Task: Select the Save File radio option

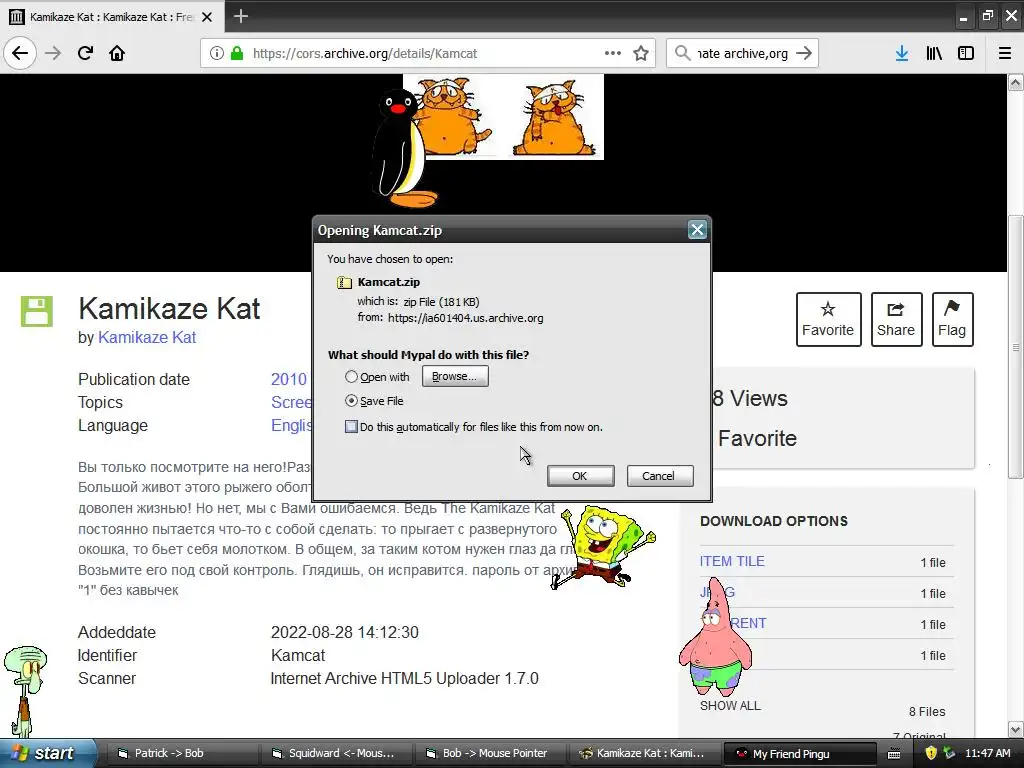Action: pyautogui.click(x=351, y=401)
